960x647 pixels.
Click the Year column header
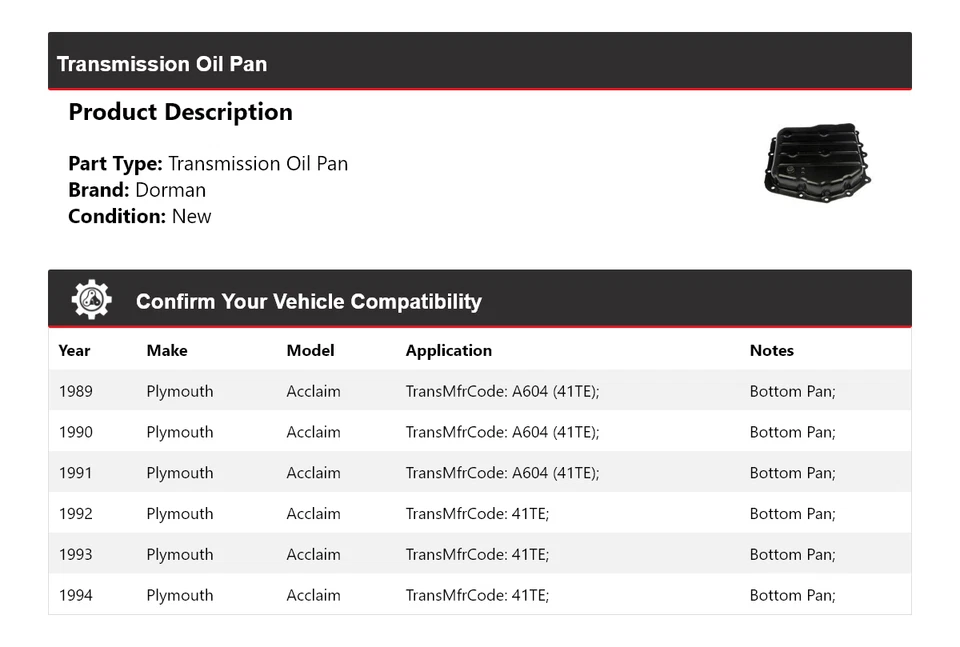click(74, 351)
